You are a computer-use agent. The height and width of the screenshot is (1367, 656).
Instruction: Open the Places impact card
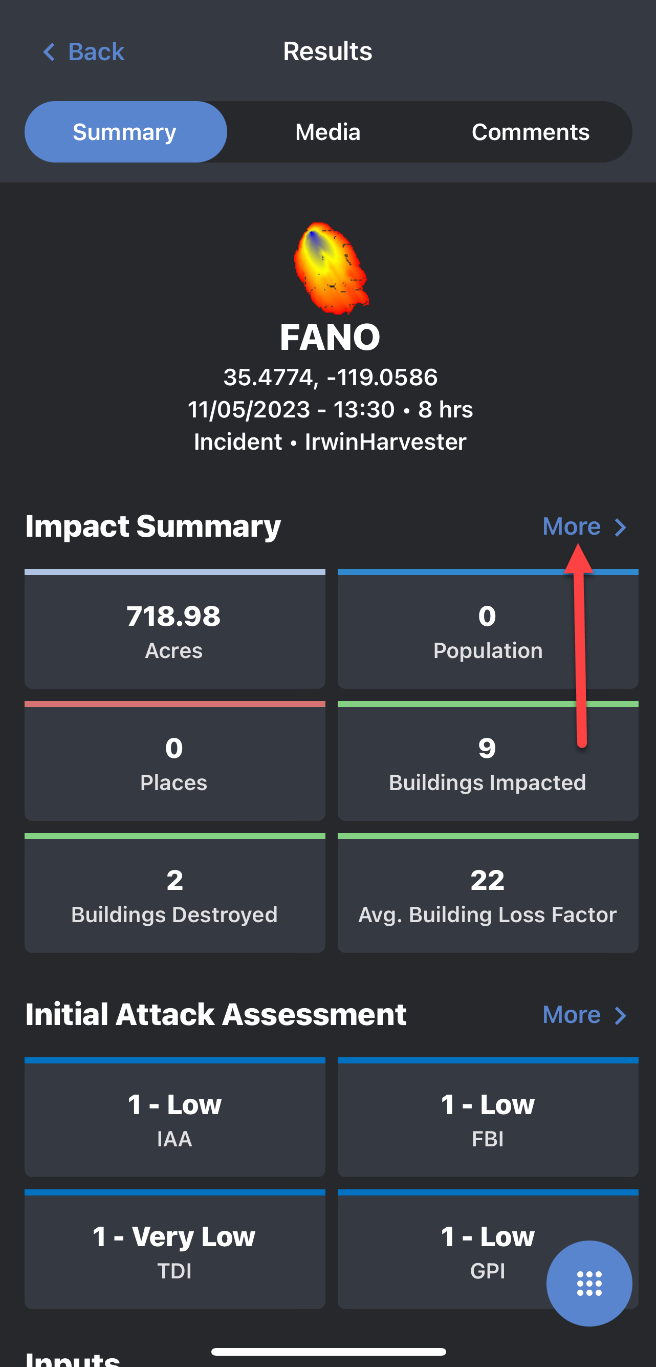175,763
